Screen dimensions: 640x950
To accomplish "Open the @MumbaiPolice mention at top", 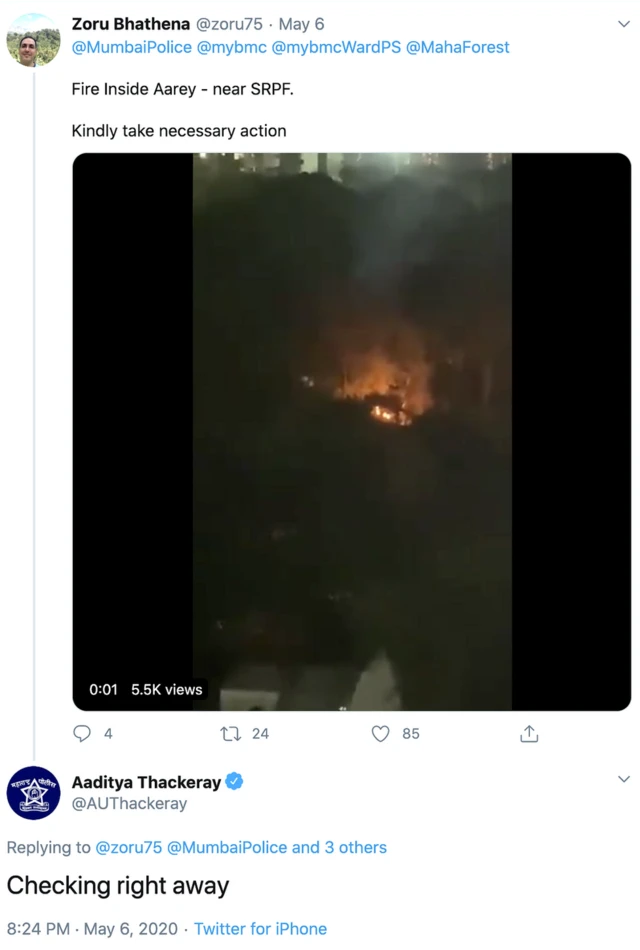I will 132,47.
